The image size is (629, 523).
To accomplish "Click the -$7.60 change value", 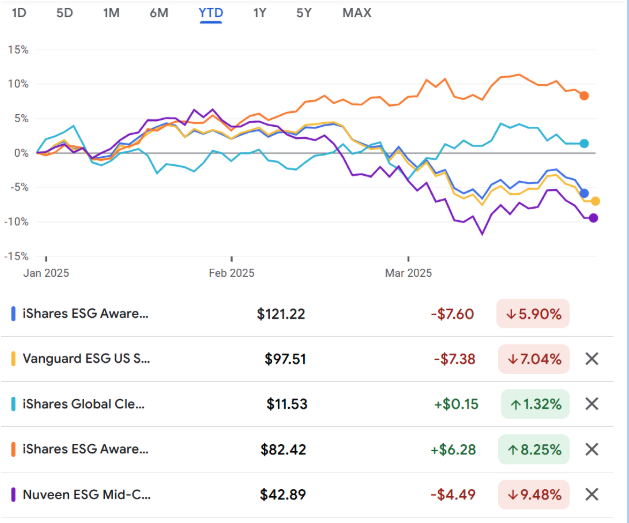I will pyautogui.click(x=452, y=314).
